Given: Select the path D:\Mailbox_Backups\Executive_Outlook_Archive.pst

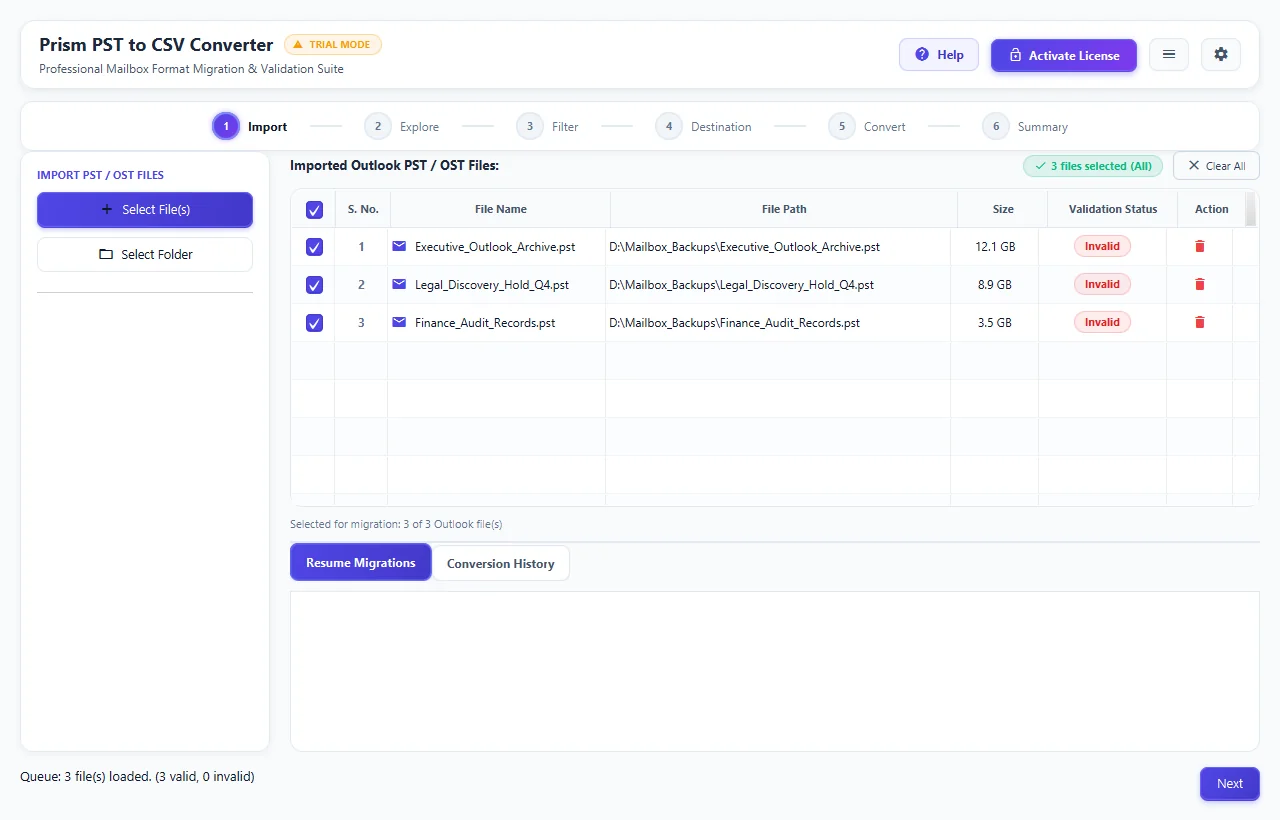Looking at the screenshot, I should pos(745,247).
